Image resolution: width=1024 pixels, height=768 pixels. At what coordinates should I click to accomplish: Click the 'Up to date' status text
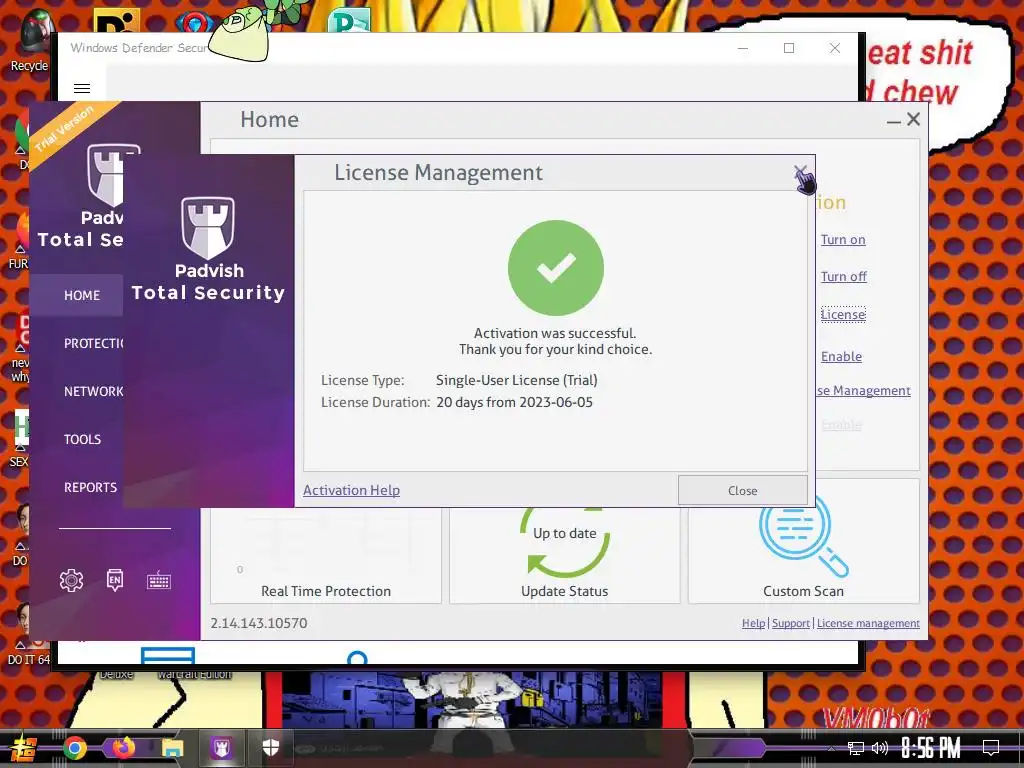565,534
